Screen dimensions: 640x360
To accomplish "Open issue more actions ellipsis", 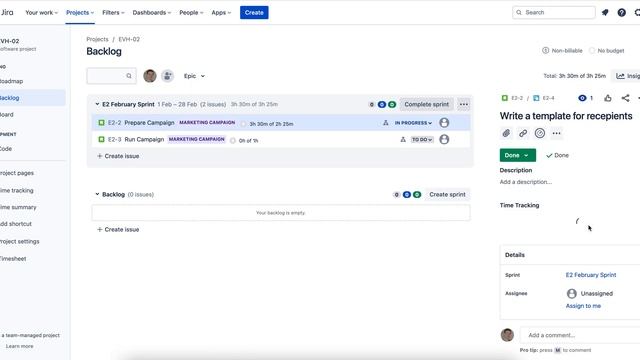I will (x=556, y=133).
